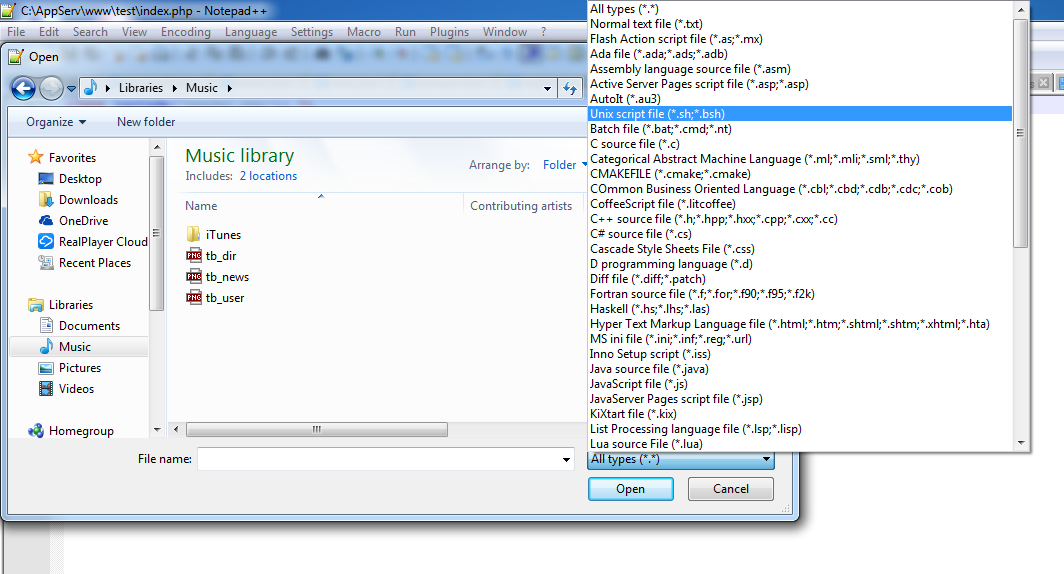Screen dimensions: 1064x574
Task: Open recent locations dropdown arrow
Action: tap(71, 88)
